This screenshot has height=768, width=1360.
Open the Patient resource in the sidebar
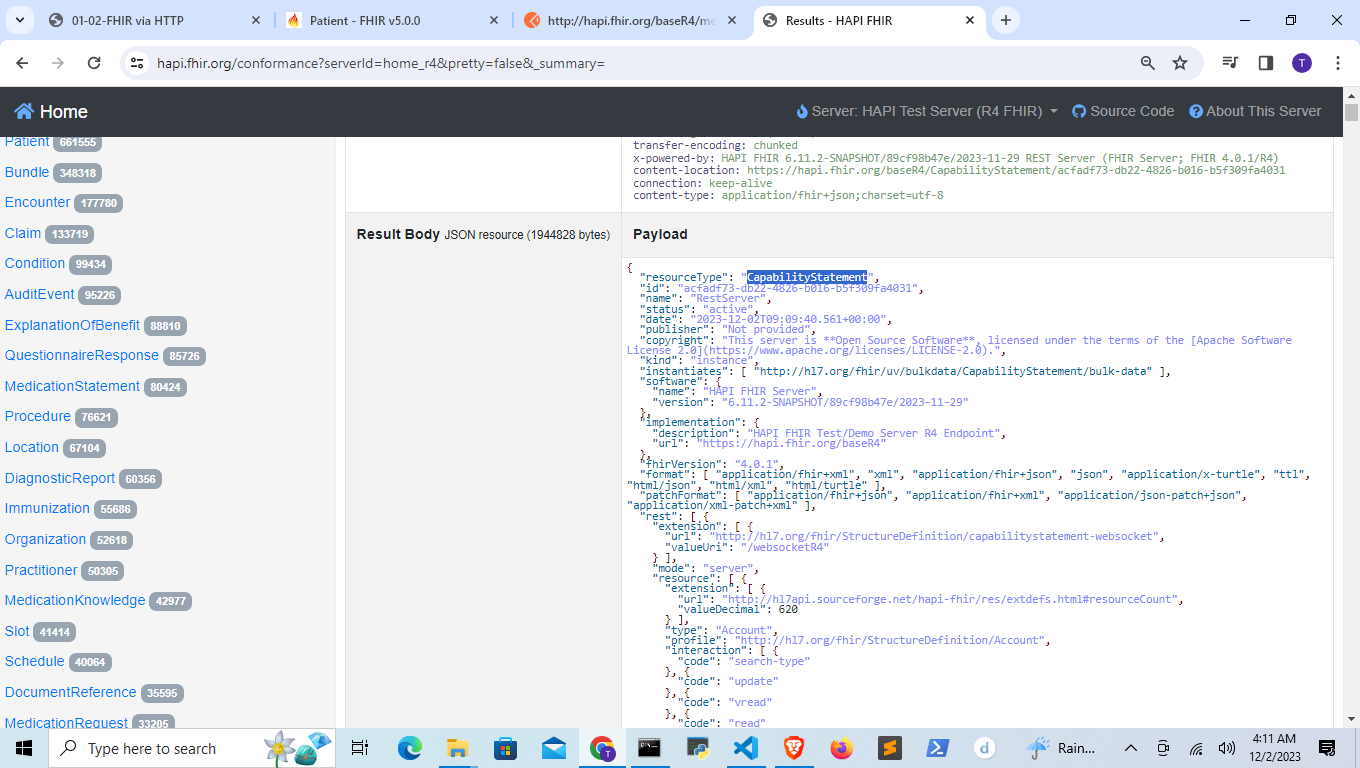[27, 142]
